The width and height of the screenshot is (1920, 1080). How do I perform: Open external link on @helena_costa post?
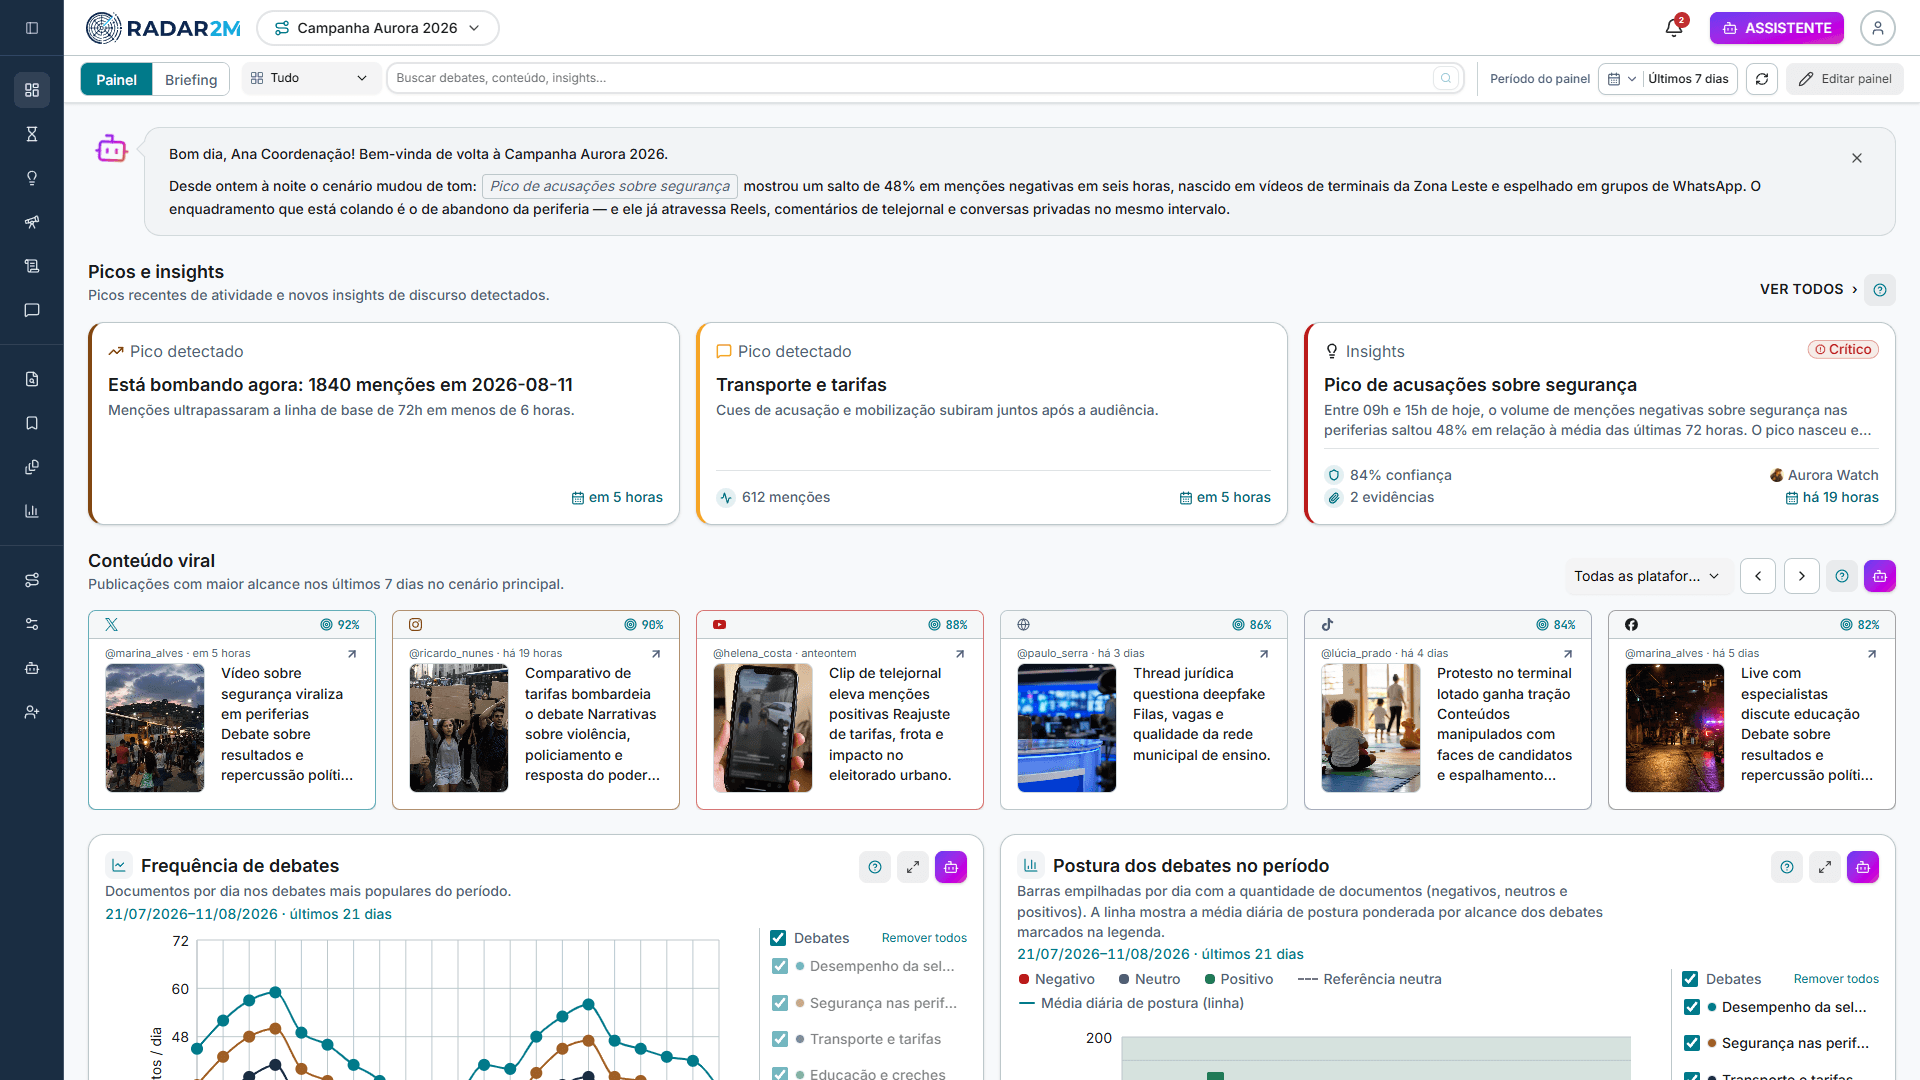(x=960, y=654)
